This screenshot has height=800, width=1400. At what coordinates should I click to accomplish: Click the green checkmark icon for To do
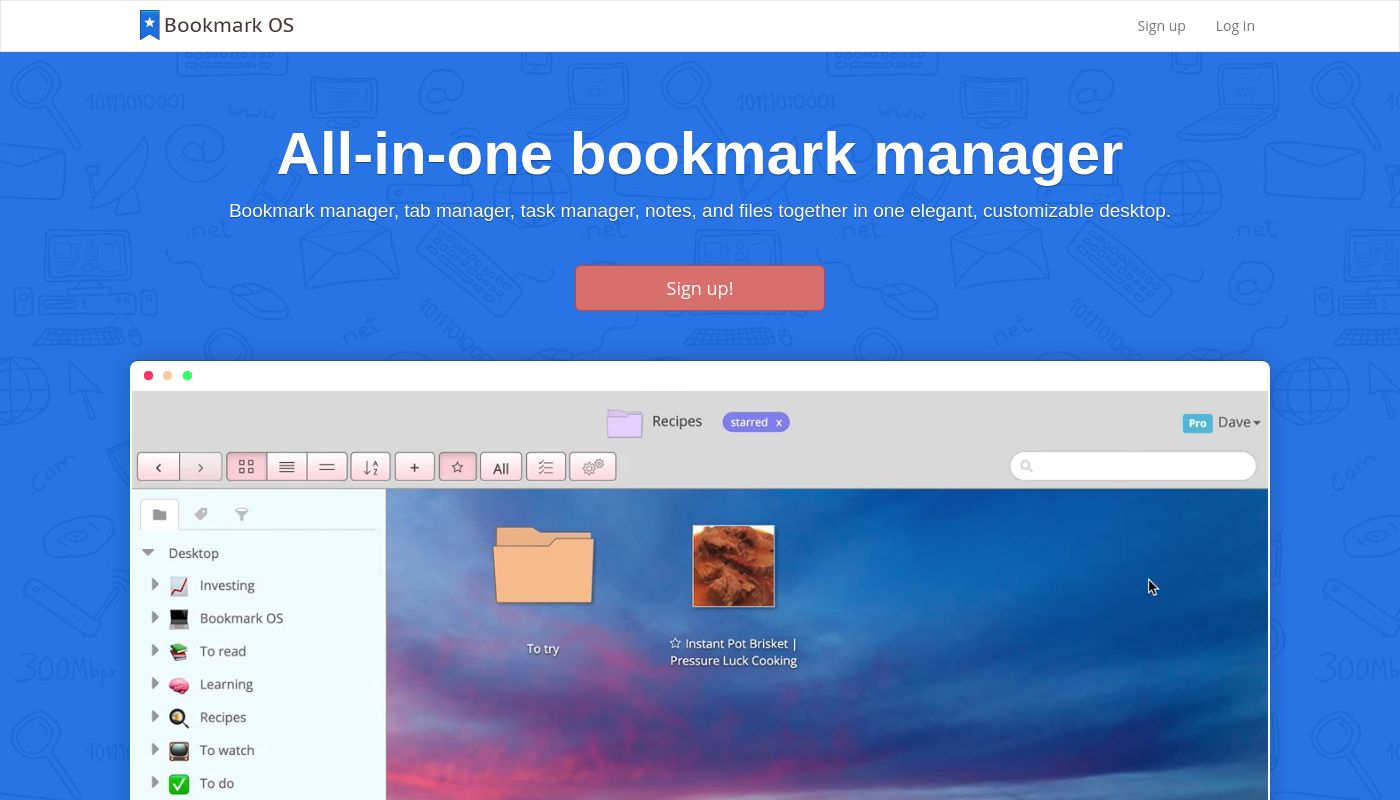pos(179,784)
